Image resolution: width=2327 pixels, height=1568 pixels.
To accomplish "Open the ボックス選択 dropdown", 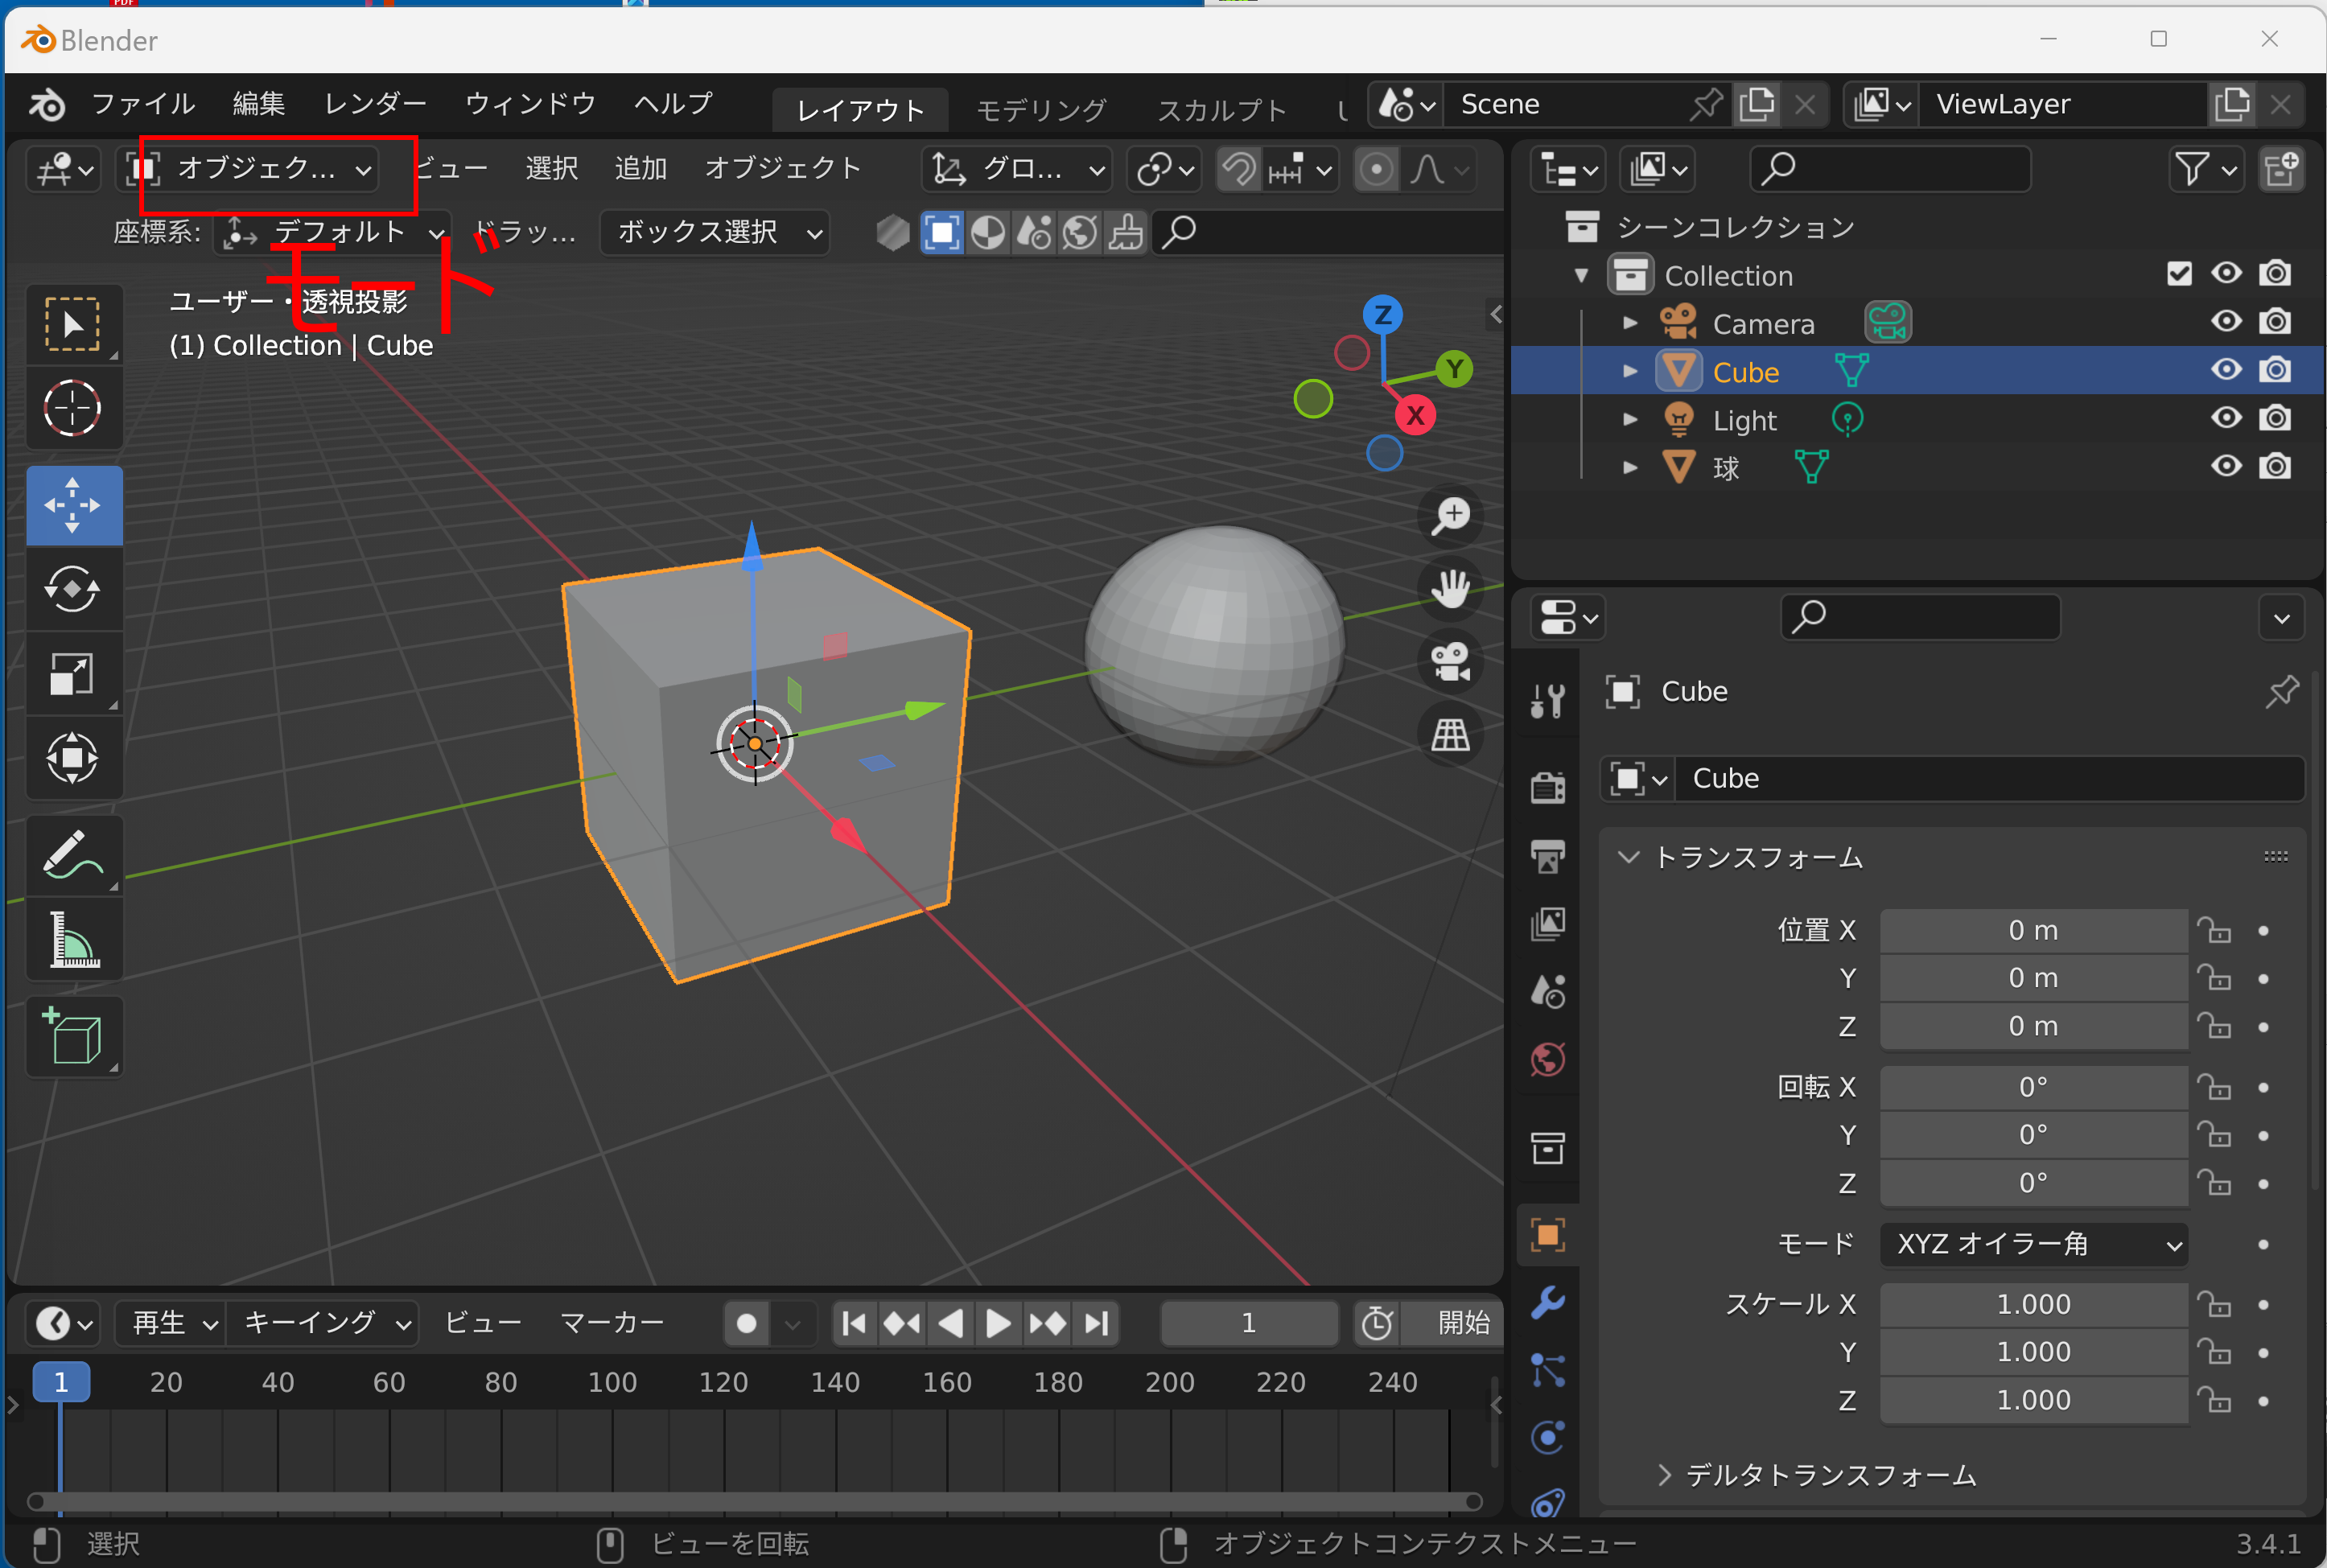I will [x=714, y=233].
